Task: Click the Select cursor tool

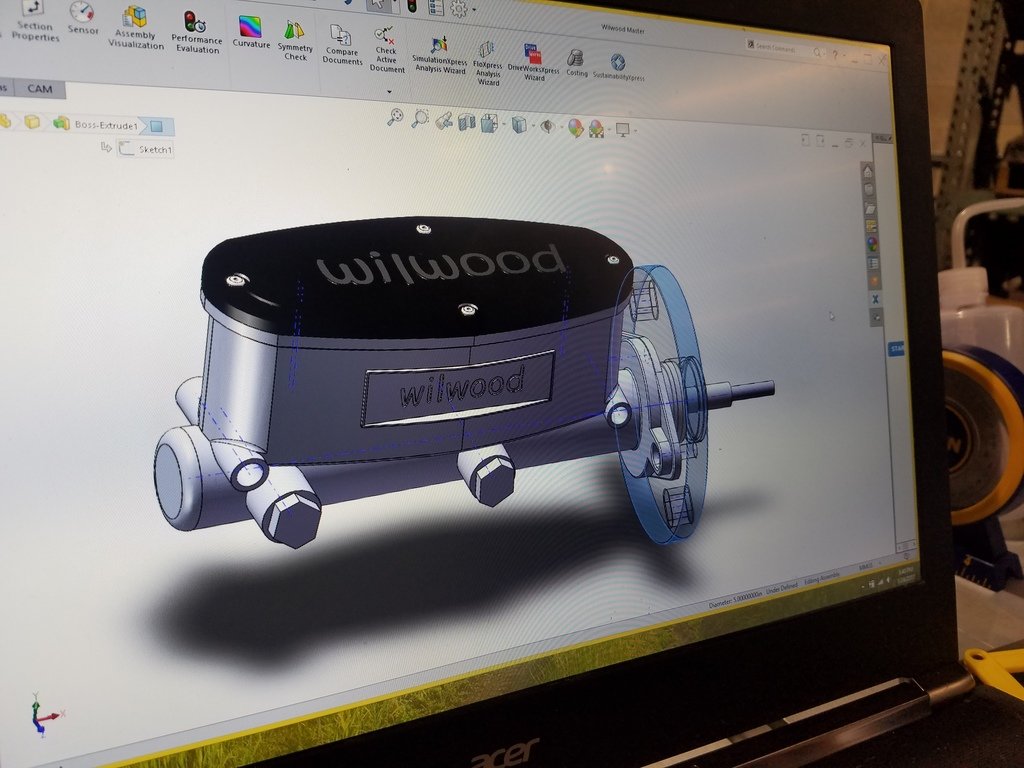Action: (x=377, y=4)
